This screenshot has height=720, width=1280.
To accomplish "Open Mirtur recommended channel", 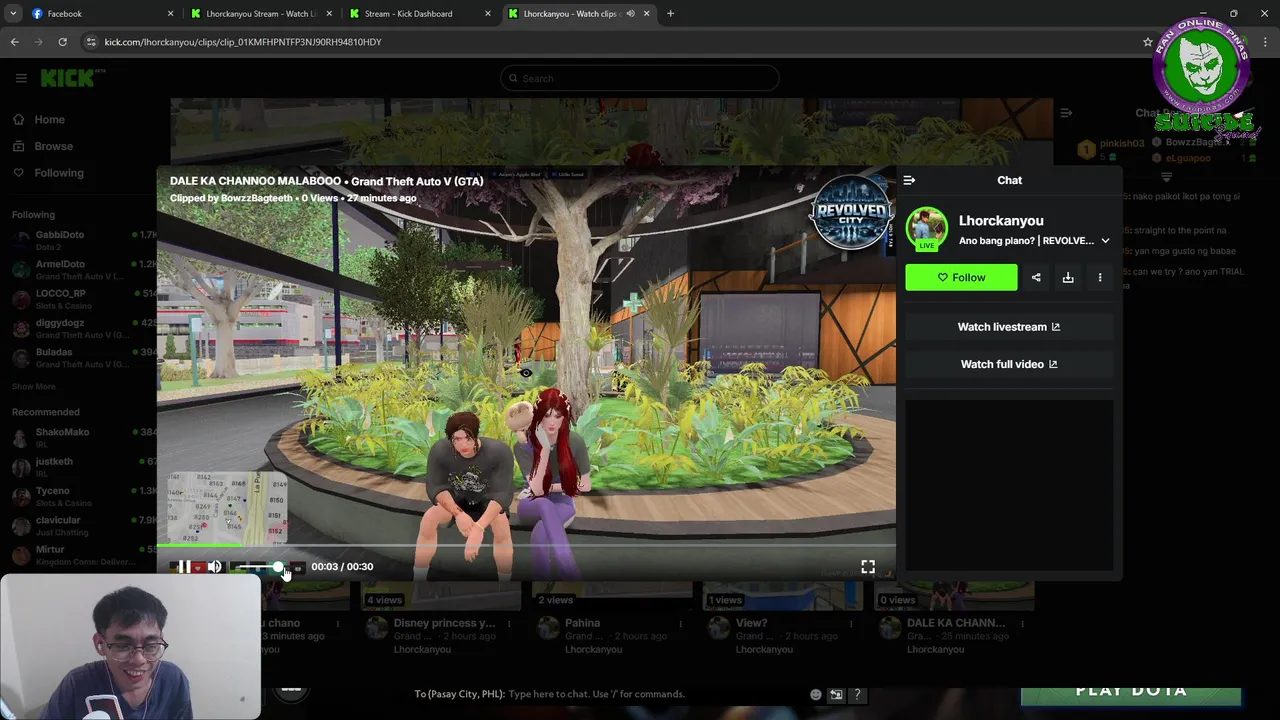I will tap(82, 556).
